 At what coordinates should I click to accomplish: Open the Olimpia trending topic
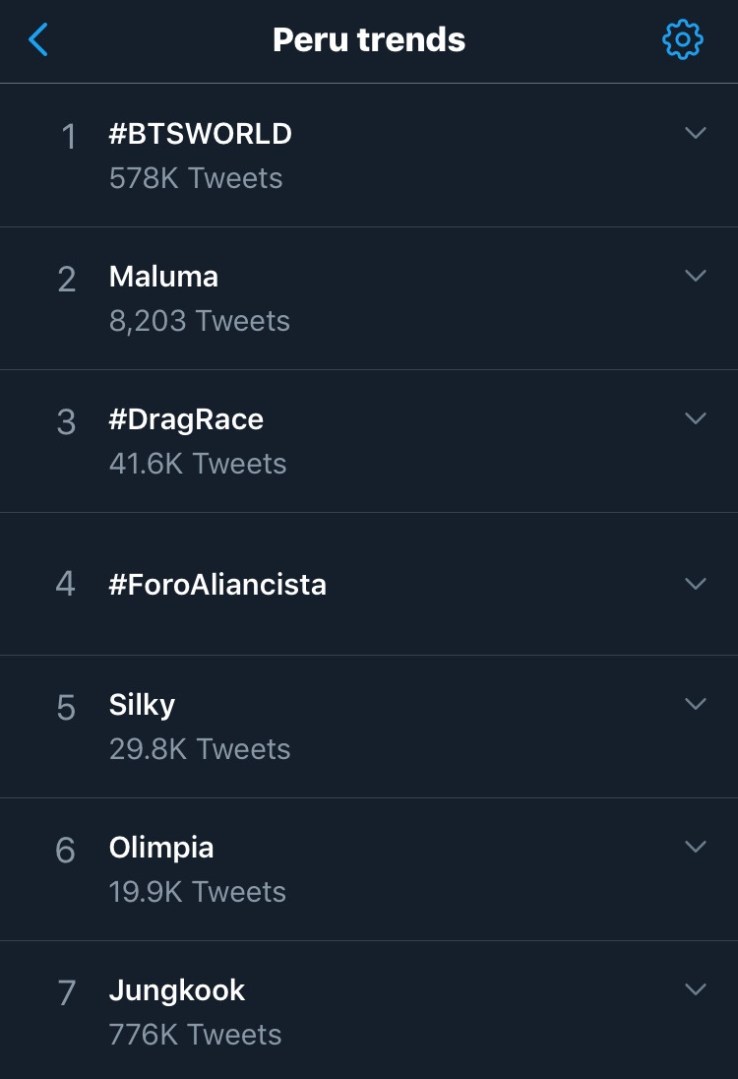click(161, 848)
